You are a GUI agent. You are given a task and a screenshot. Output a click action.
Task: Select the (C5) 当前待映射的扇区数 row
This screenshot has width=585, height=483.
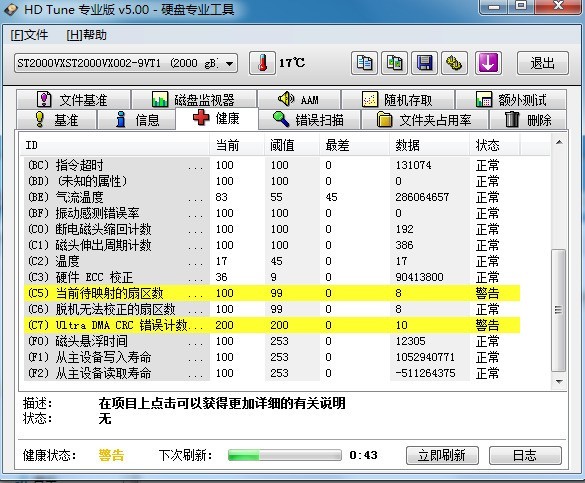(272, 293)
